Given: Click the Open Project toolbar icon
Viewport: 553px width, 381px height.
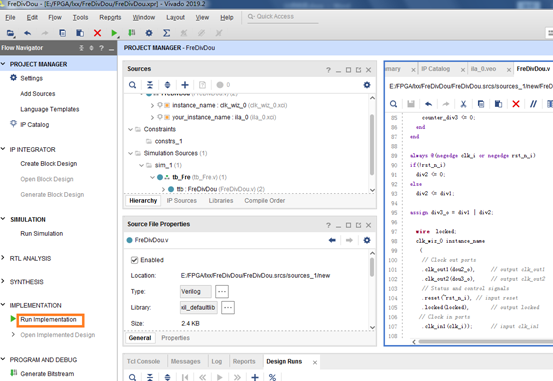Looking at the screenshot, I should (11, 33).
